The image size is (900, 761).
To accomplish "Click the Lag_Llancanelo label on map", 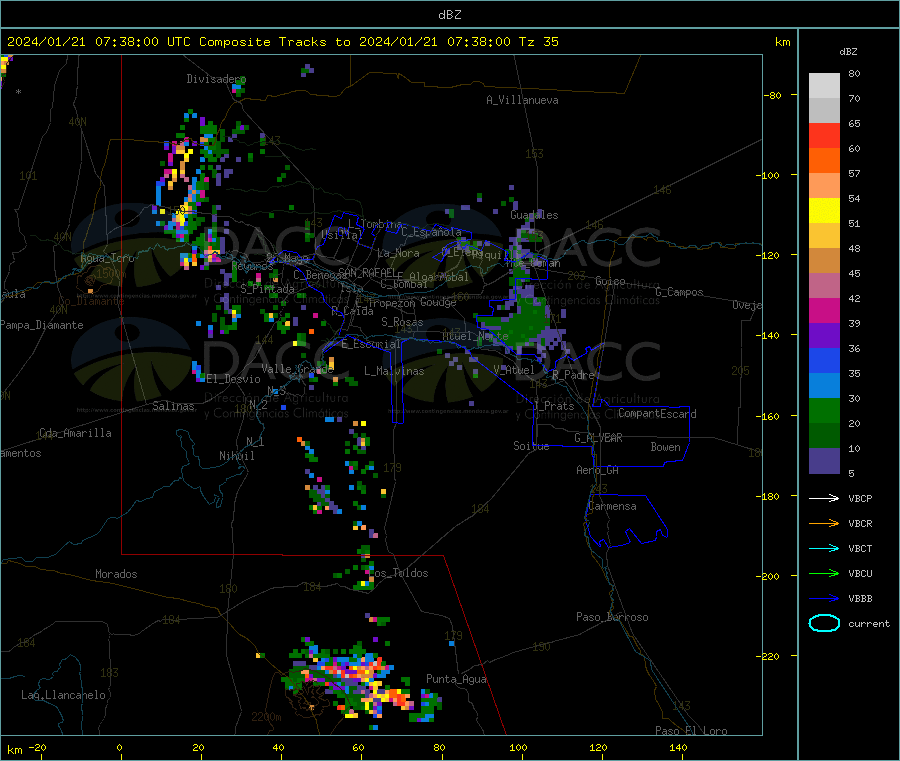I will (x=64, y=694).
